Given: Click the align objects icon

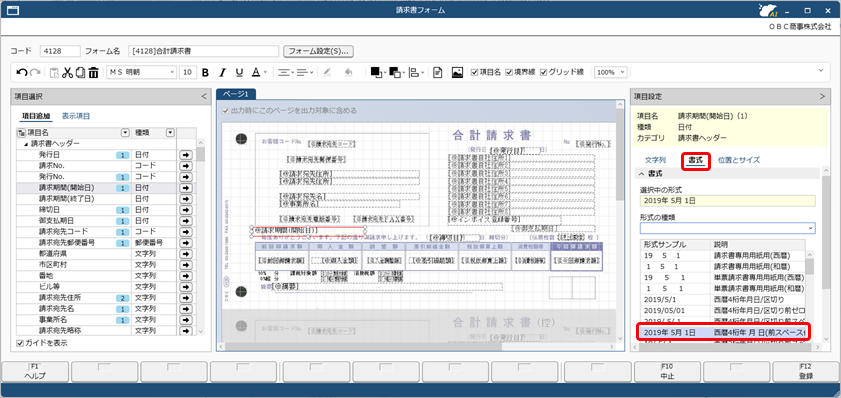Looking at the screenshot, I should click(414, 72).
